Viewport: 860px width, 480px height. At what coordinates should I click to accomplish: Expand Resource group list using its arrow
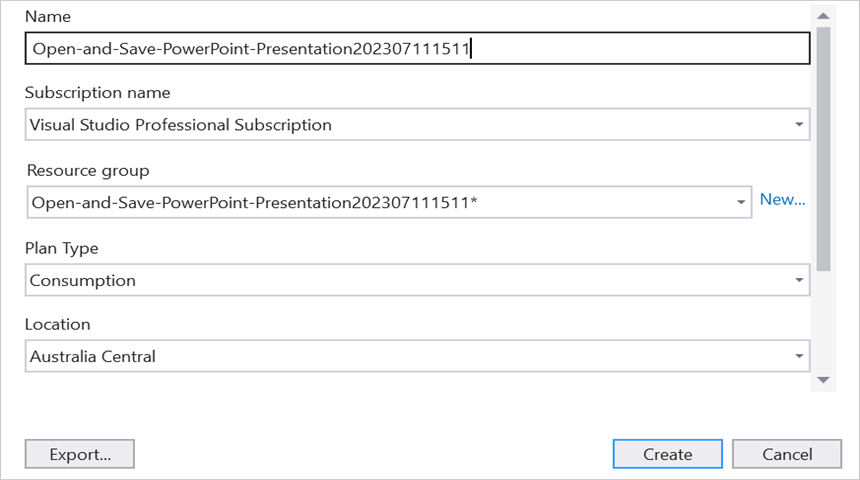pos(741,202)
